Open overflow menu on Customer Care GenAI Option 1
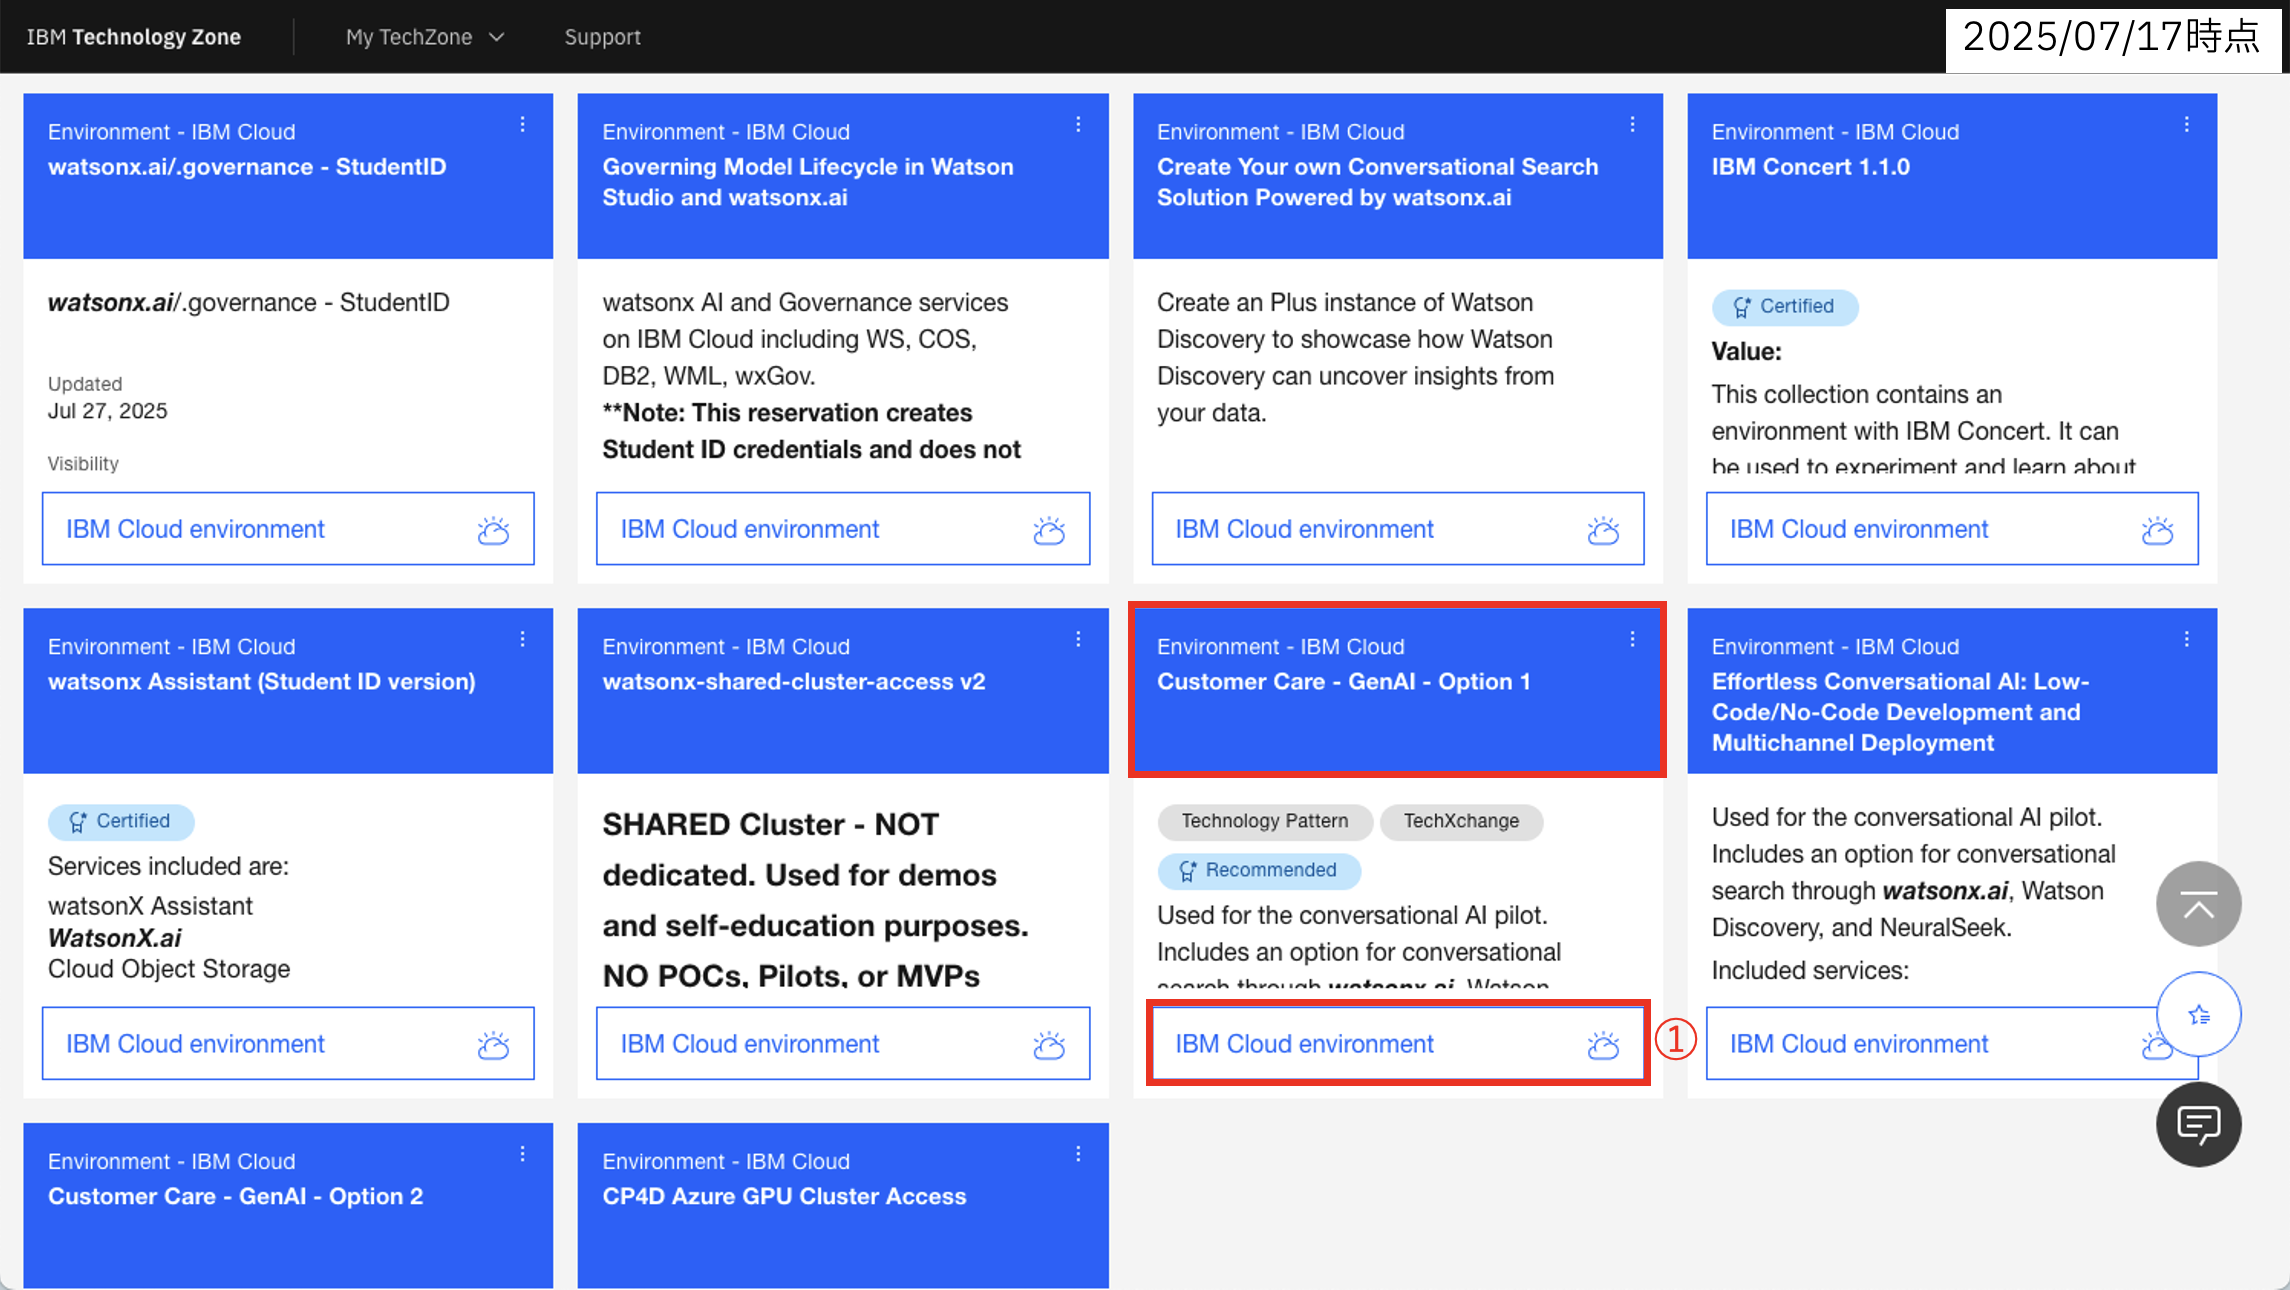The height and width of the screenshot is (1290, 2290). tap(1632, 639)
